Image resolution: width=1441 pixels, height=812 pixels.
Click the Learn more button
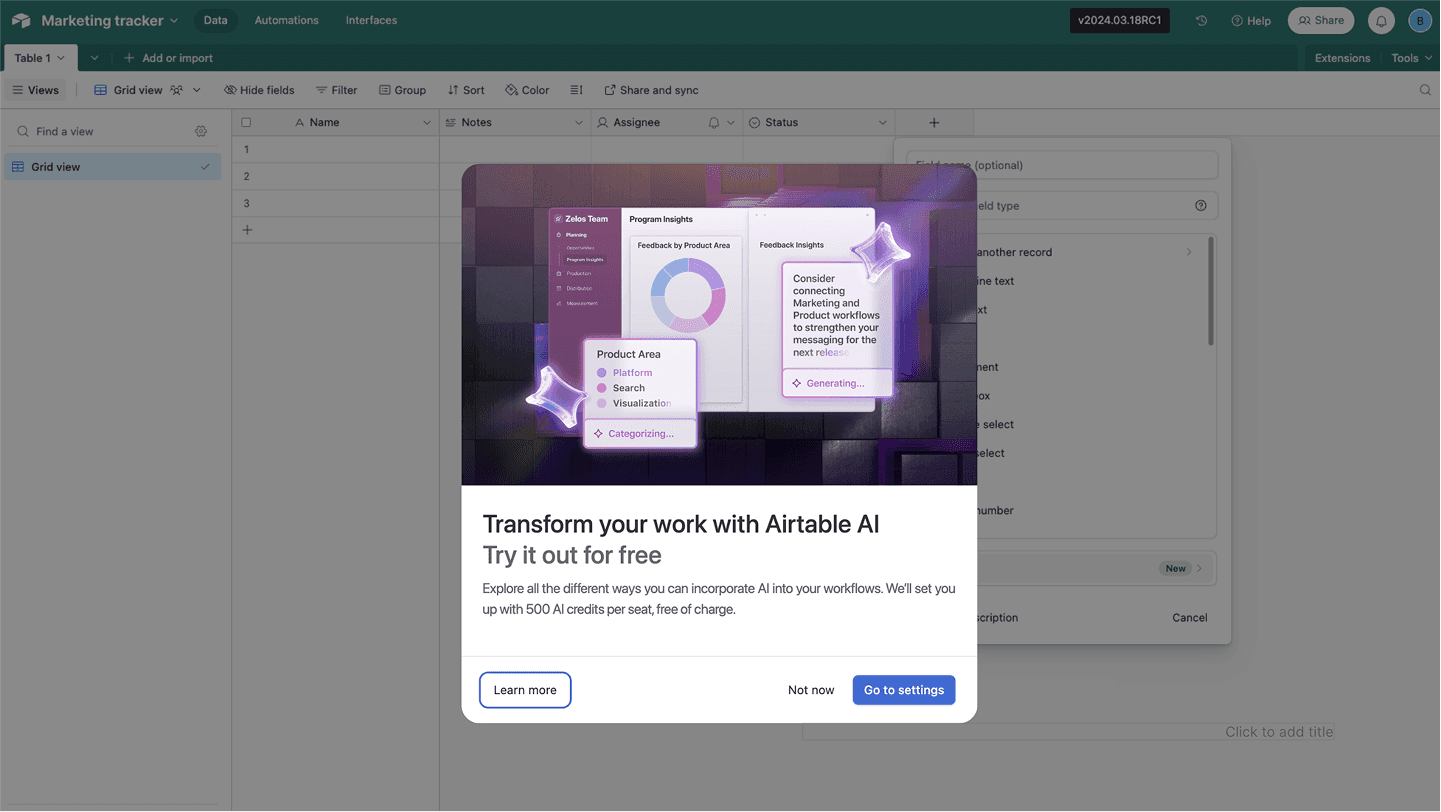pos(525,690)
